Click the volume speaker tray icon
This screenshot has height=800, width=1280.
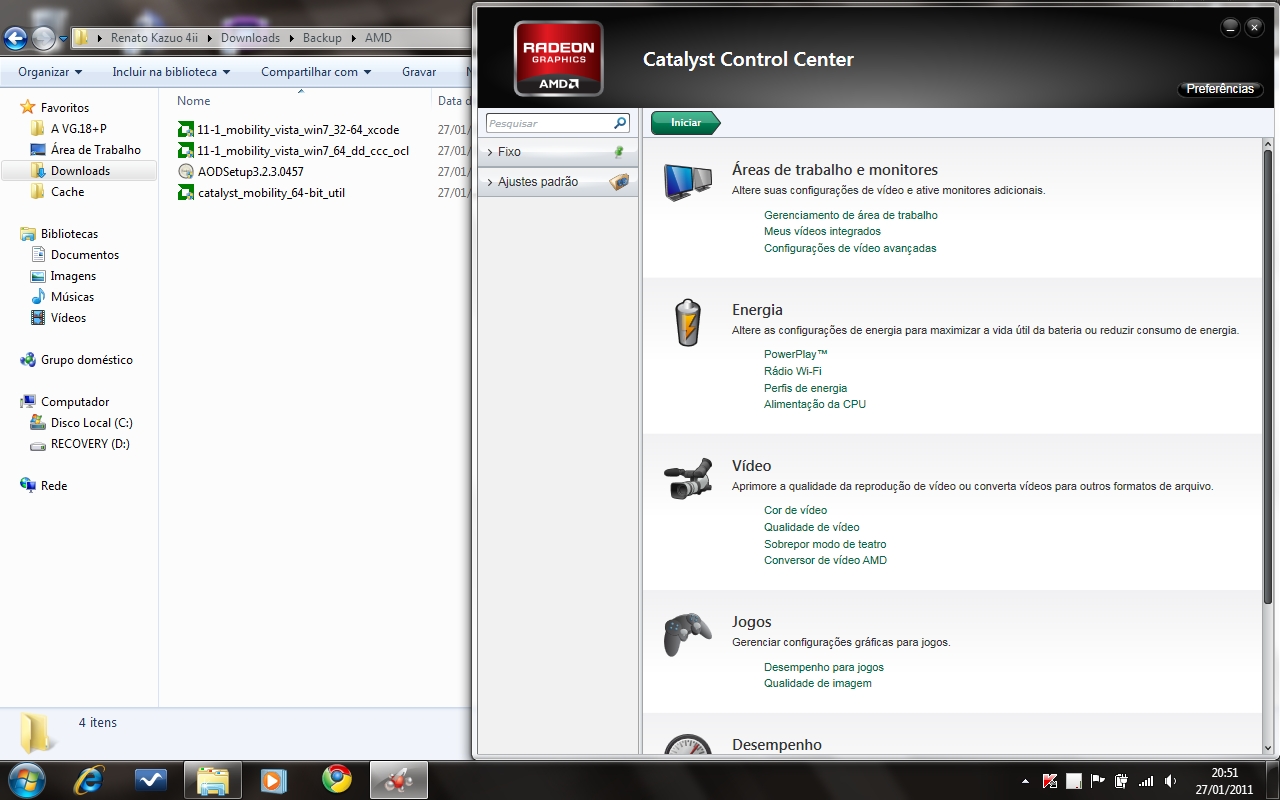1170,781
